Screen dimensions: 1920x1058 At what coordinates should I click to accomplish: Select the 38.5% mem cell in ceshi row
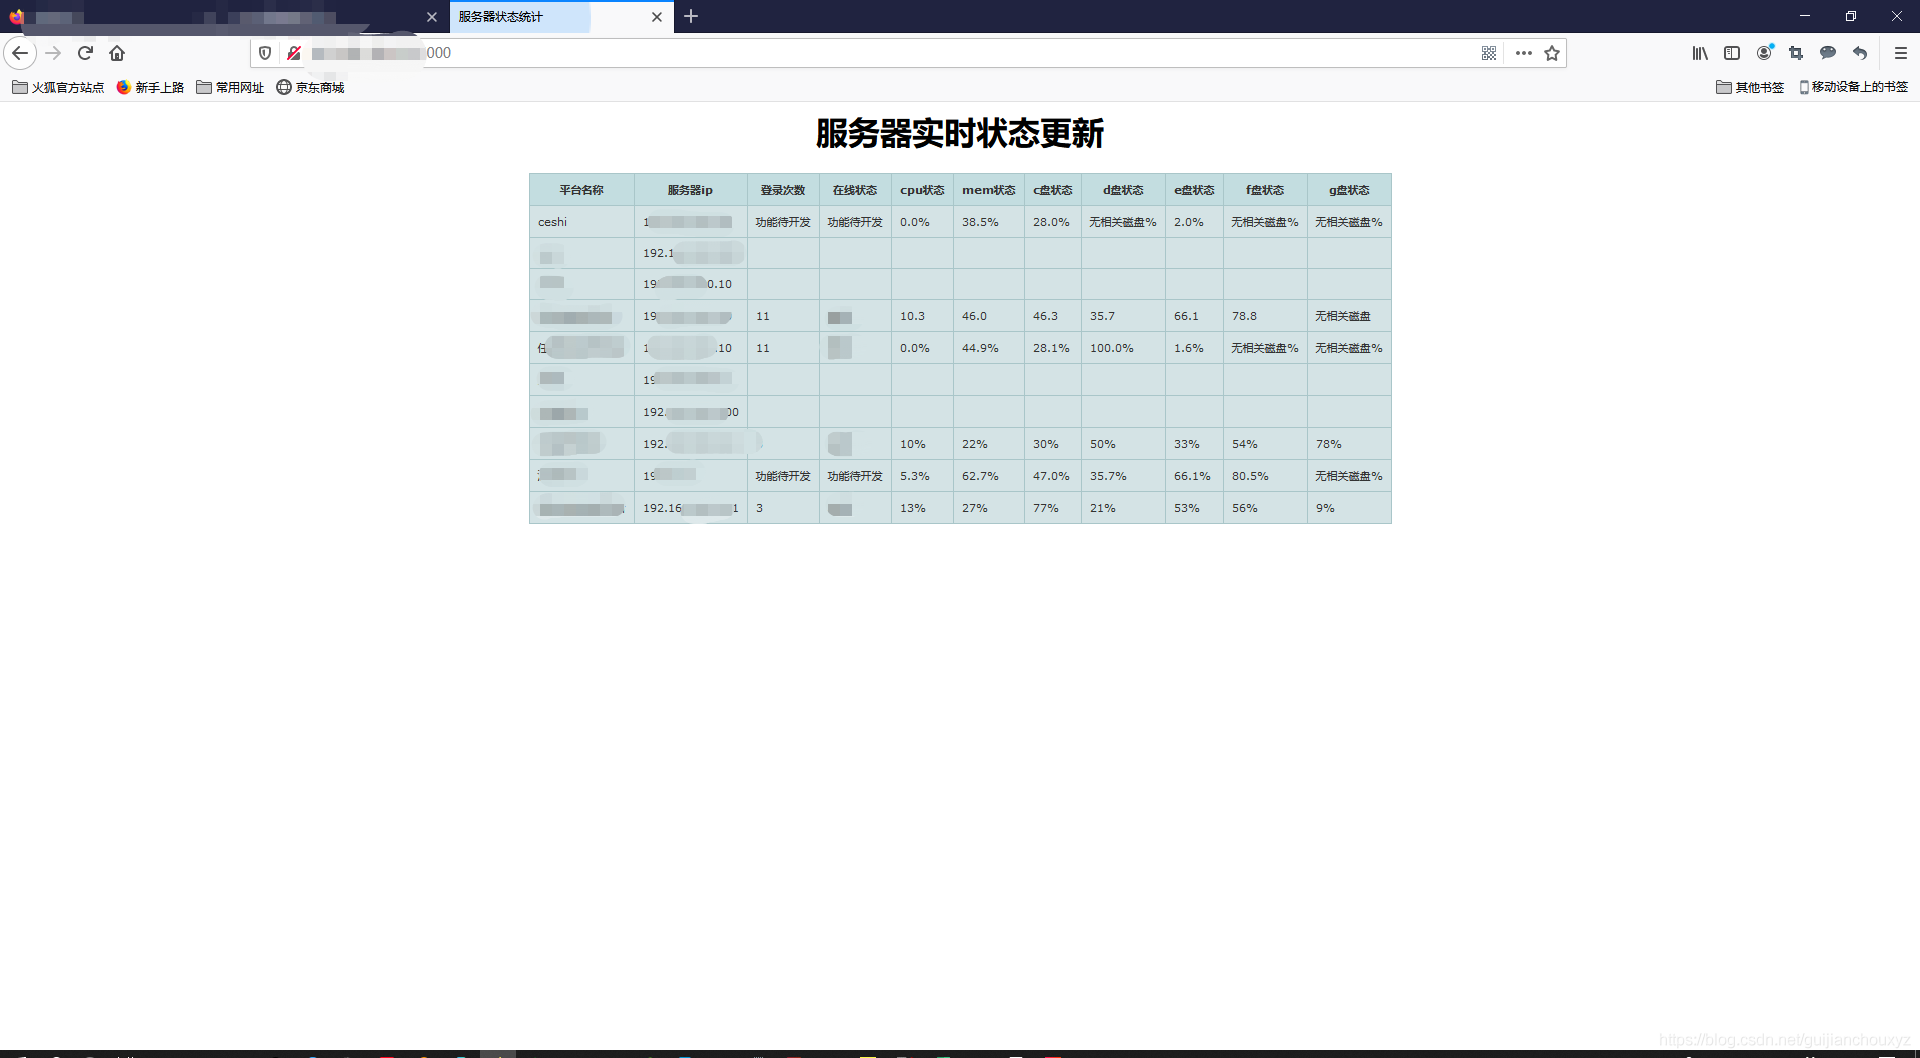pyautogui.click(x=989, y=222)
